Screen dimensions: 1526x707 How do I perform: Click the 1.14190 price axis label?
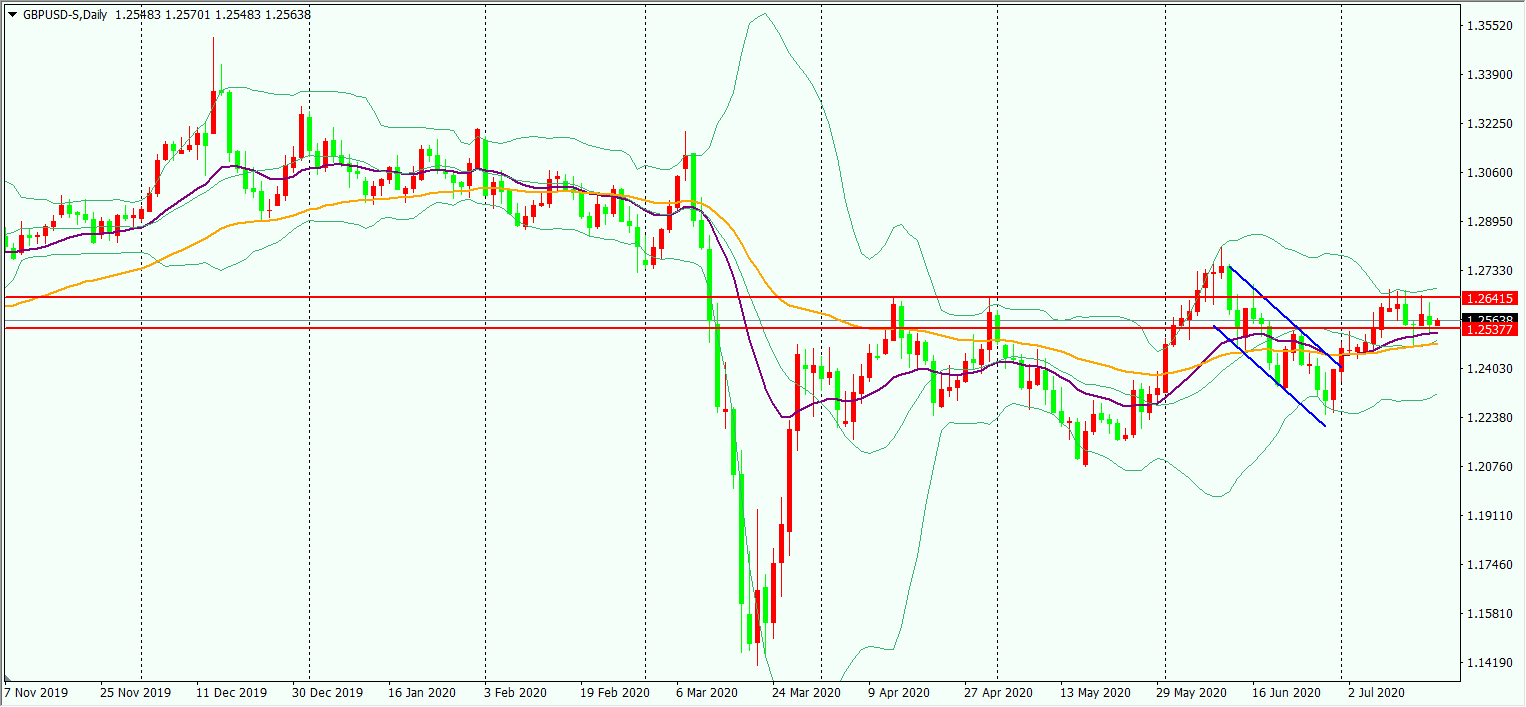point(1489,663)
